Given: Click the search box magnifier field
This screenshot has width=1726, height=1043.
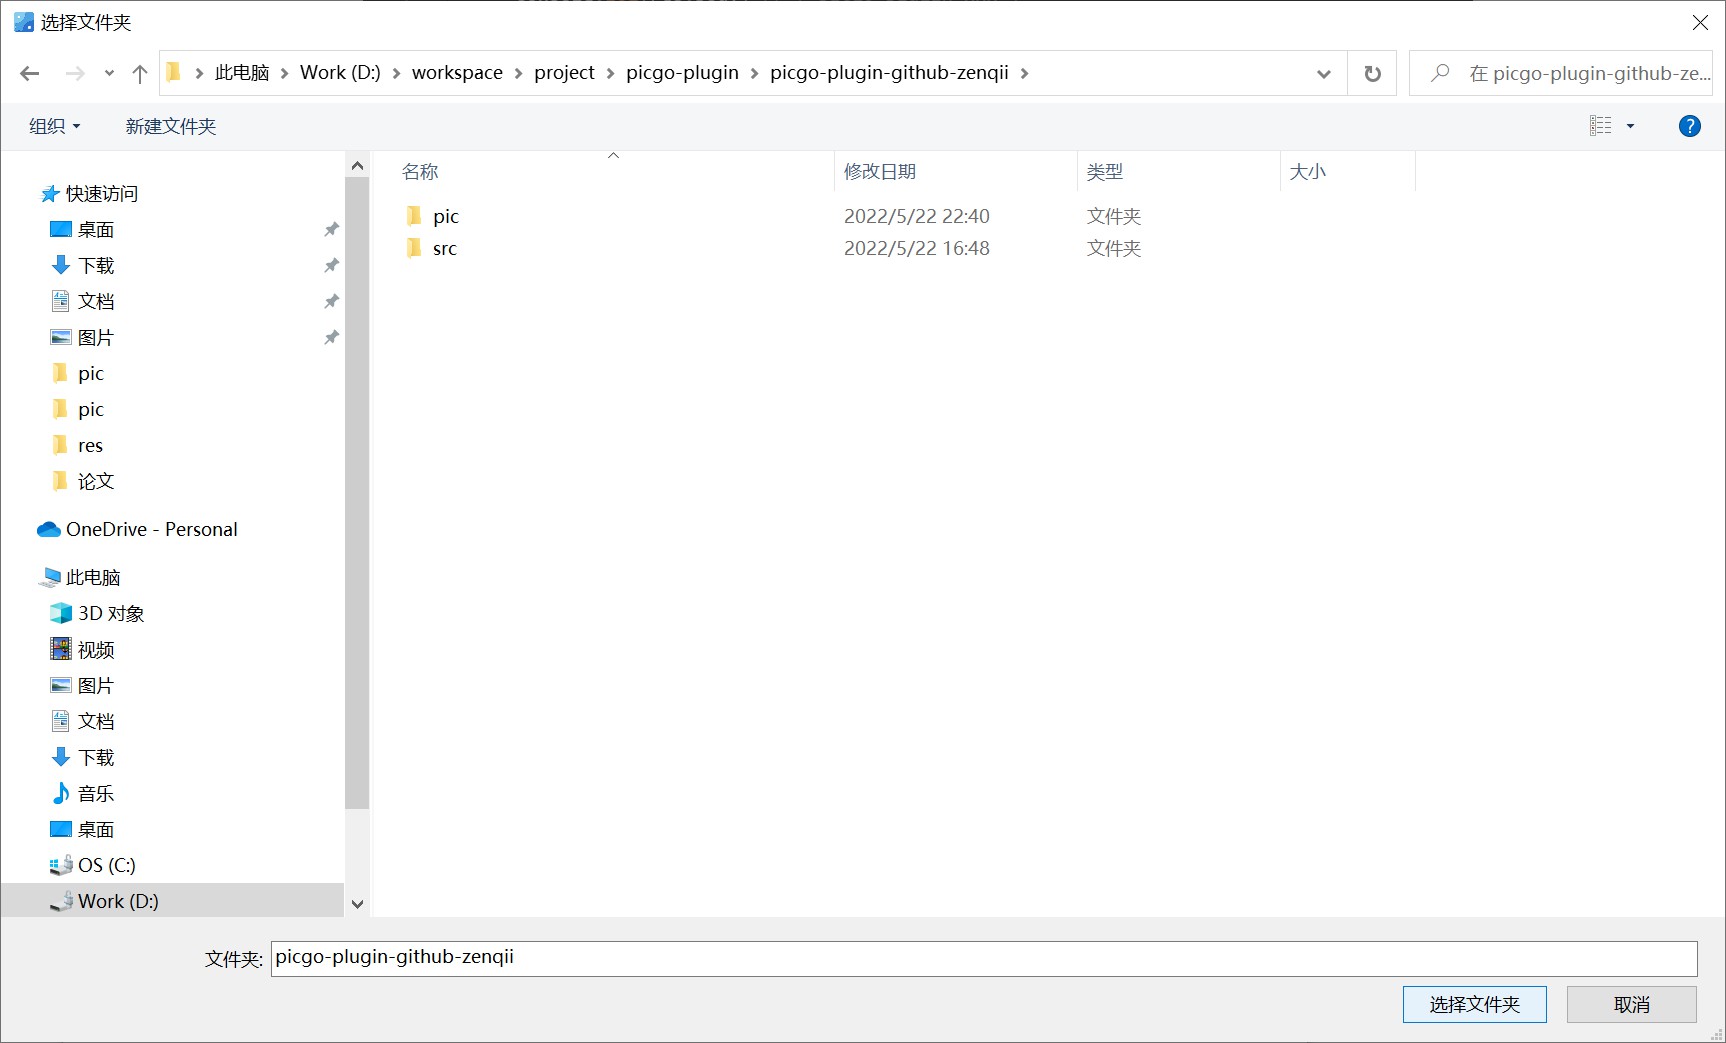Looking at the screenshot, I should [x=1561, y=73].
